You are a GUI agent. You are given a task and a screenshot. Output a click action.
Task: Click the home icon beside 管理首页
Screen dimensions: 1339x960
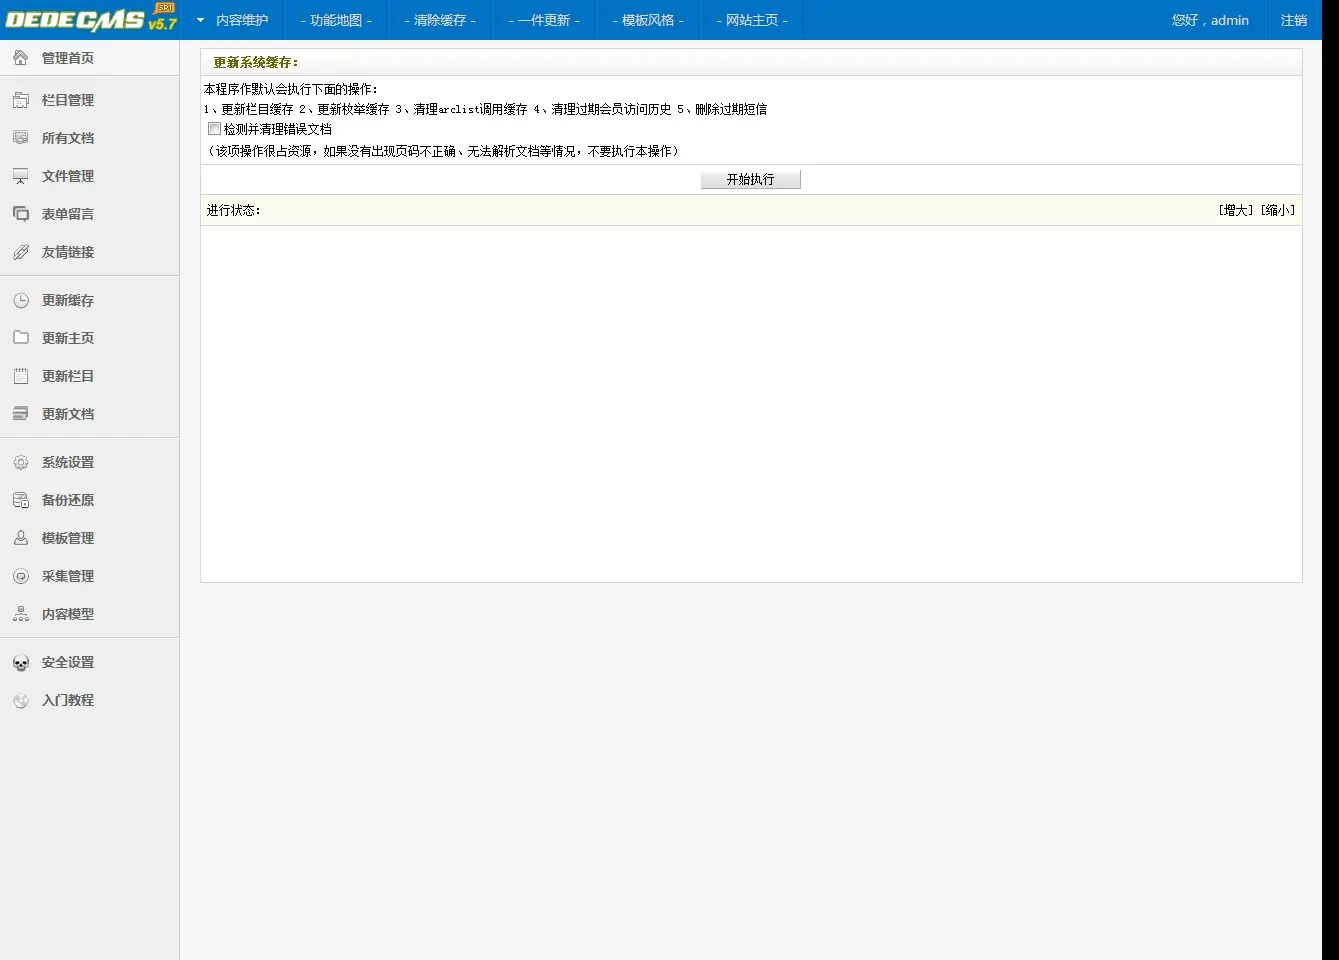tap(21, 58)
